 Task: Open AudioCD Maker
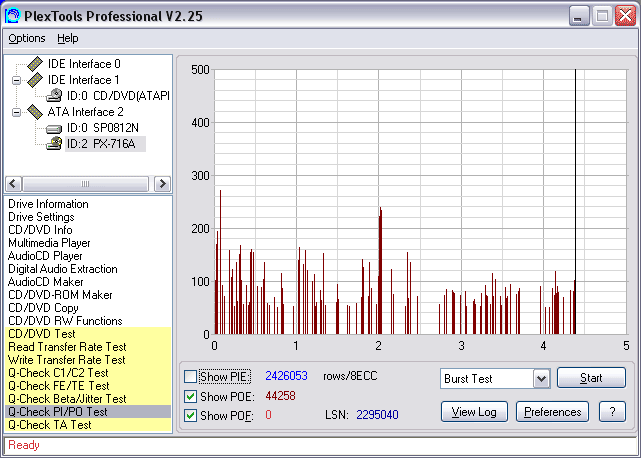click(45, 282)
